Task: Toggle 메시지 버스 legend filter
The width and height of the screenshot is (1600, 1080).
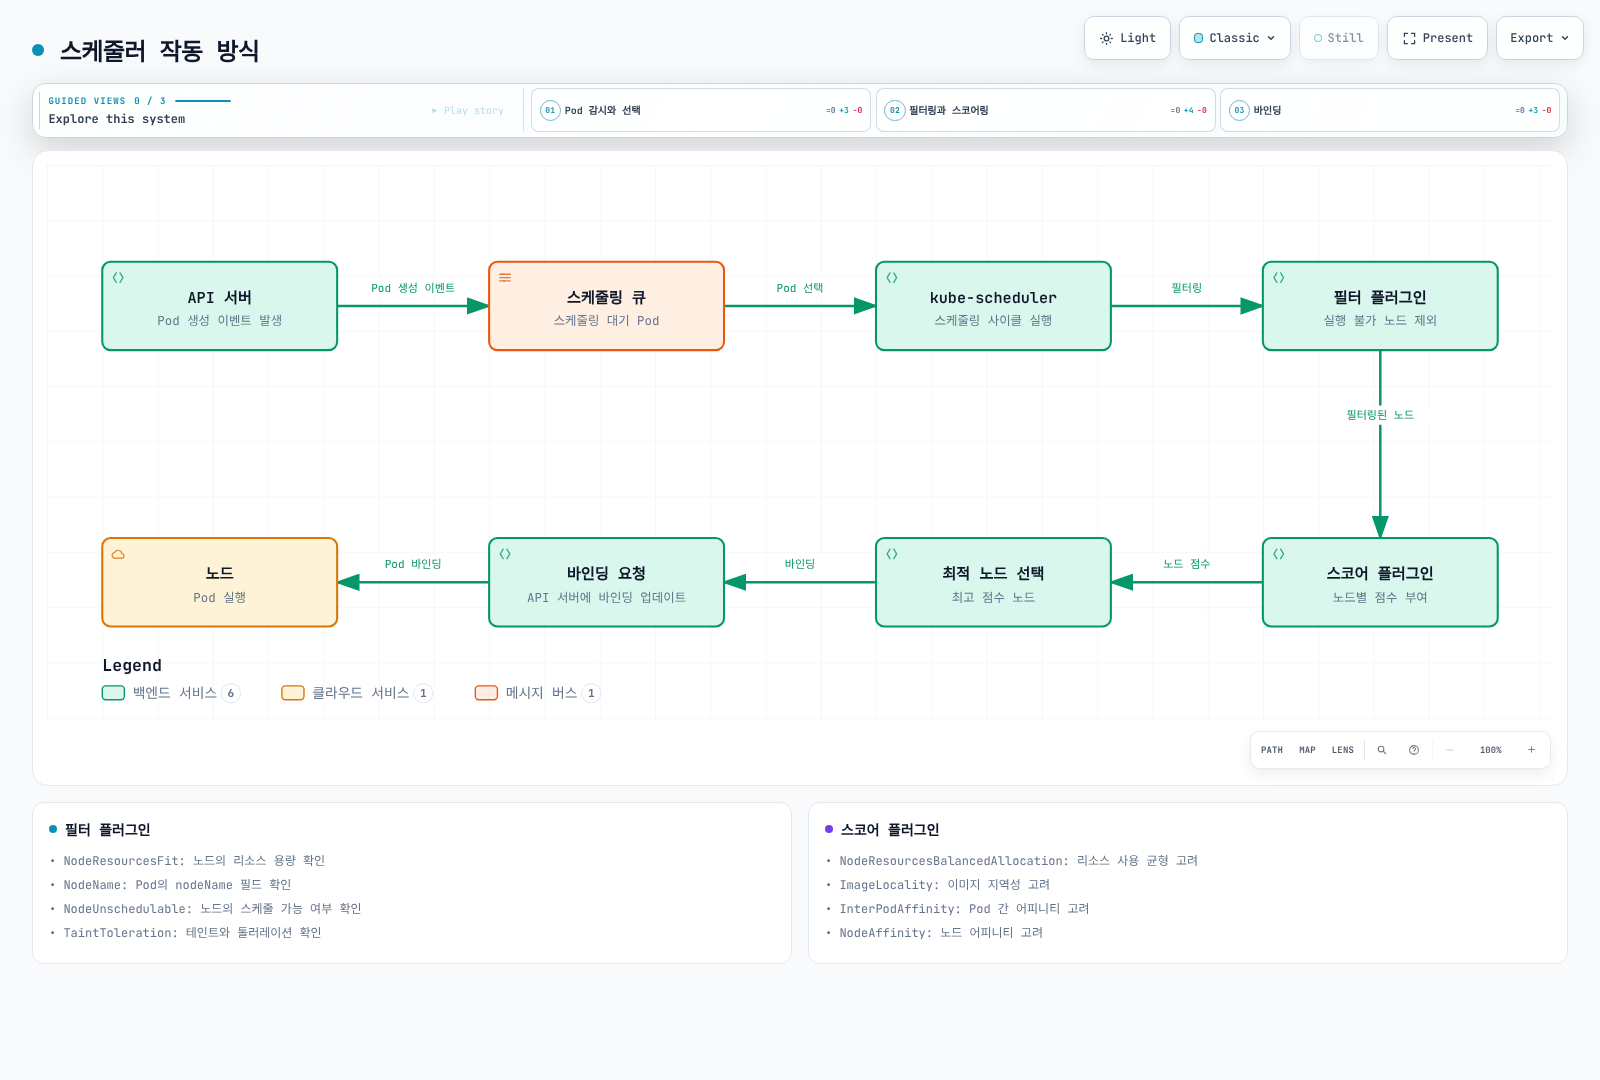Action: coord(538,693)
